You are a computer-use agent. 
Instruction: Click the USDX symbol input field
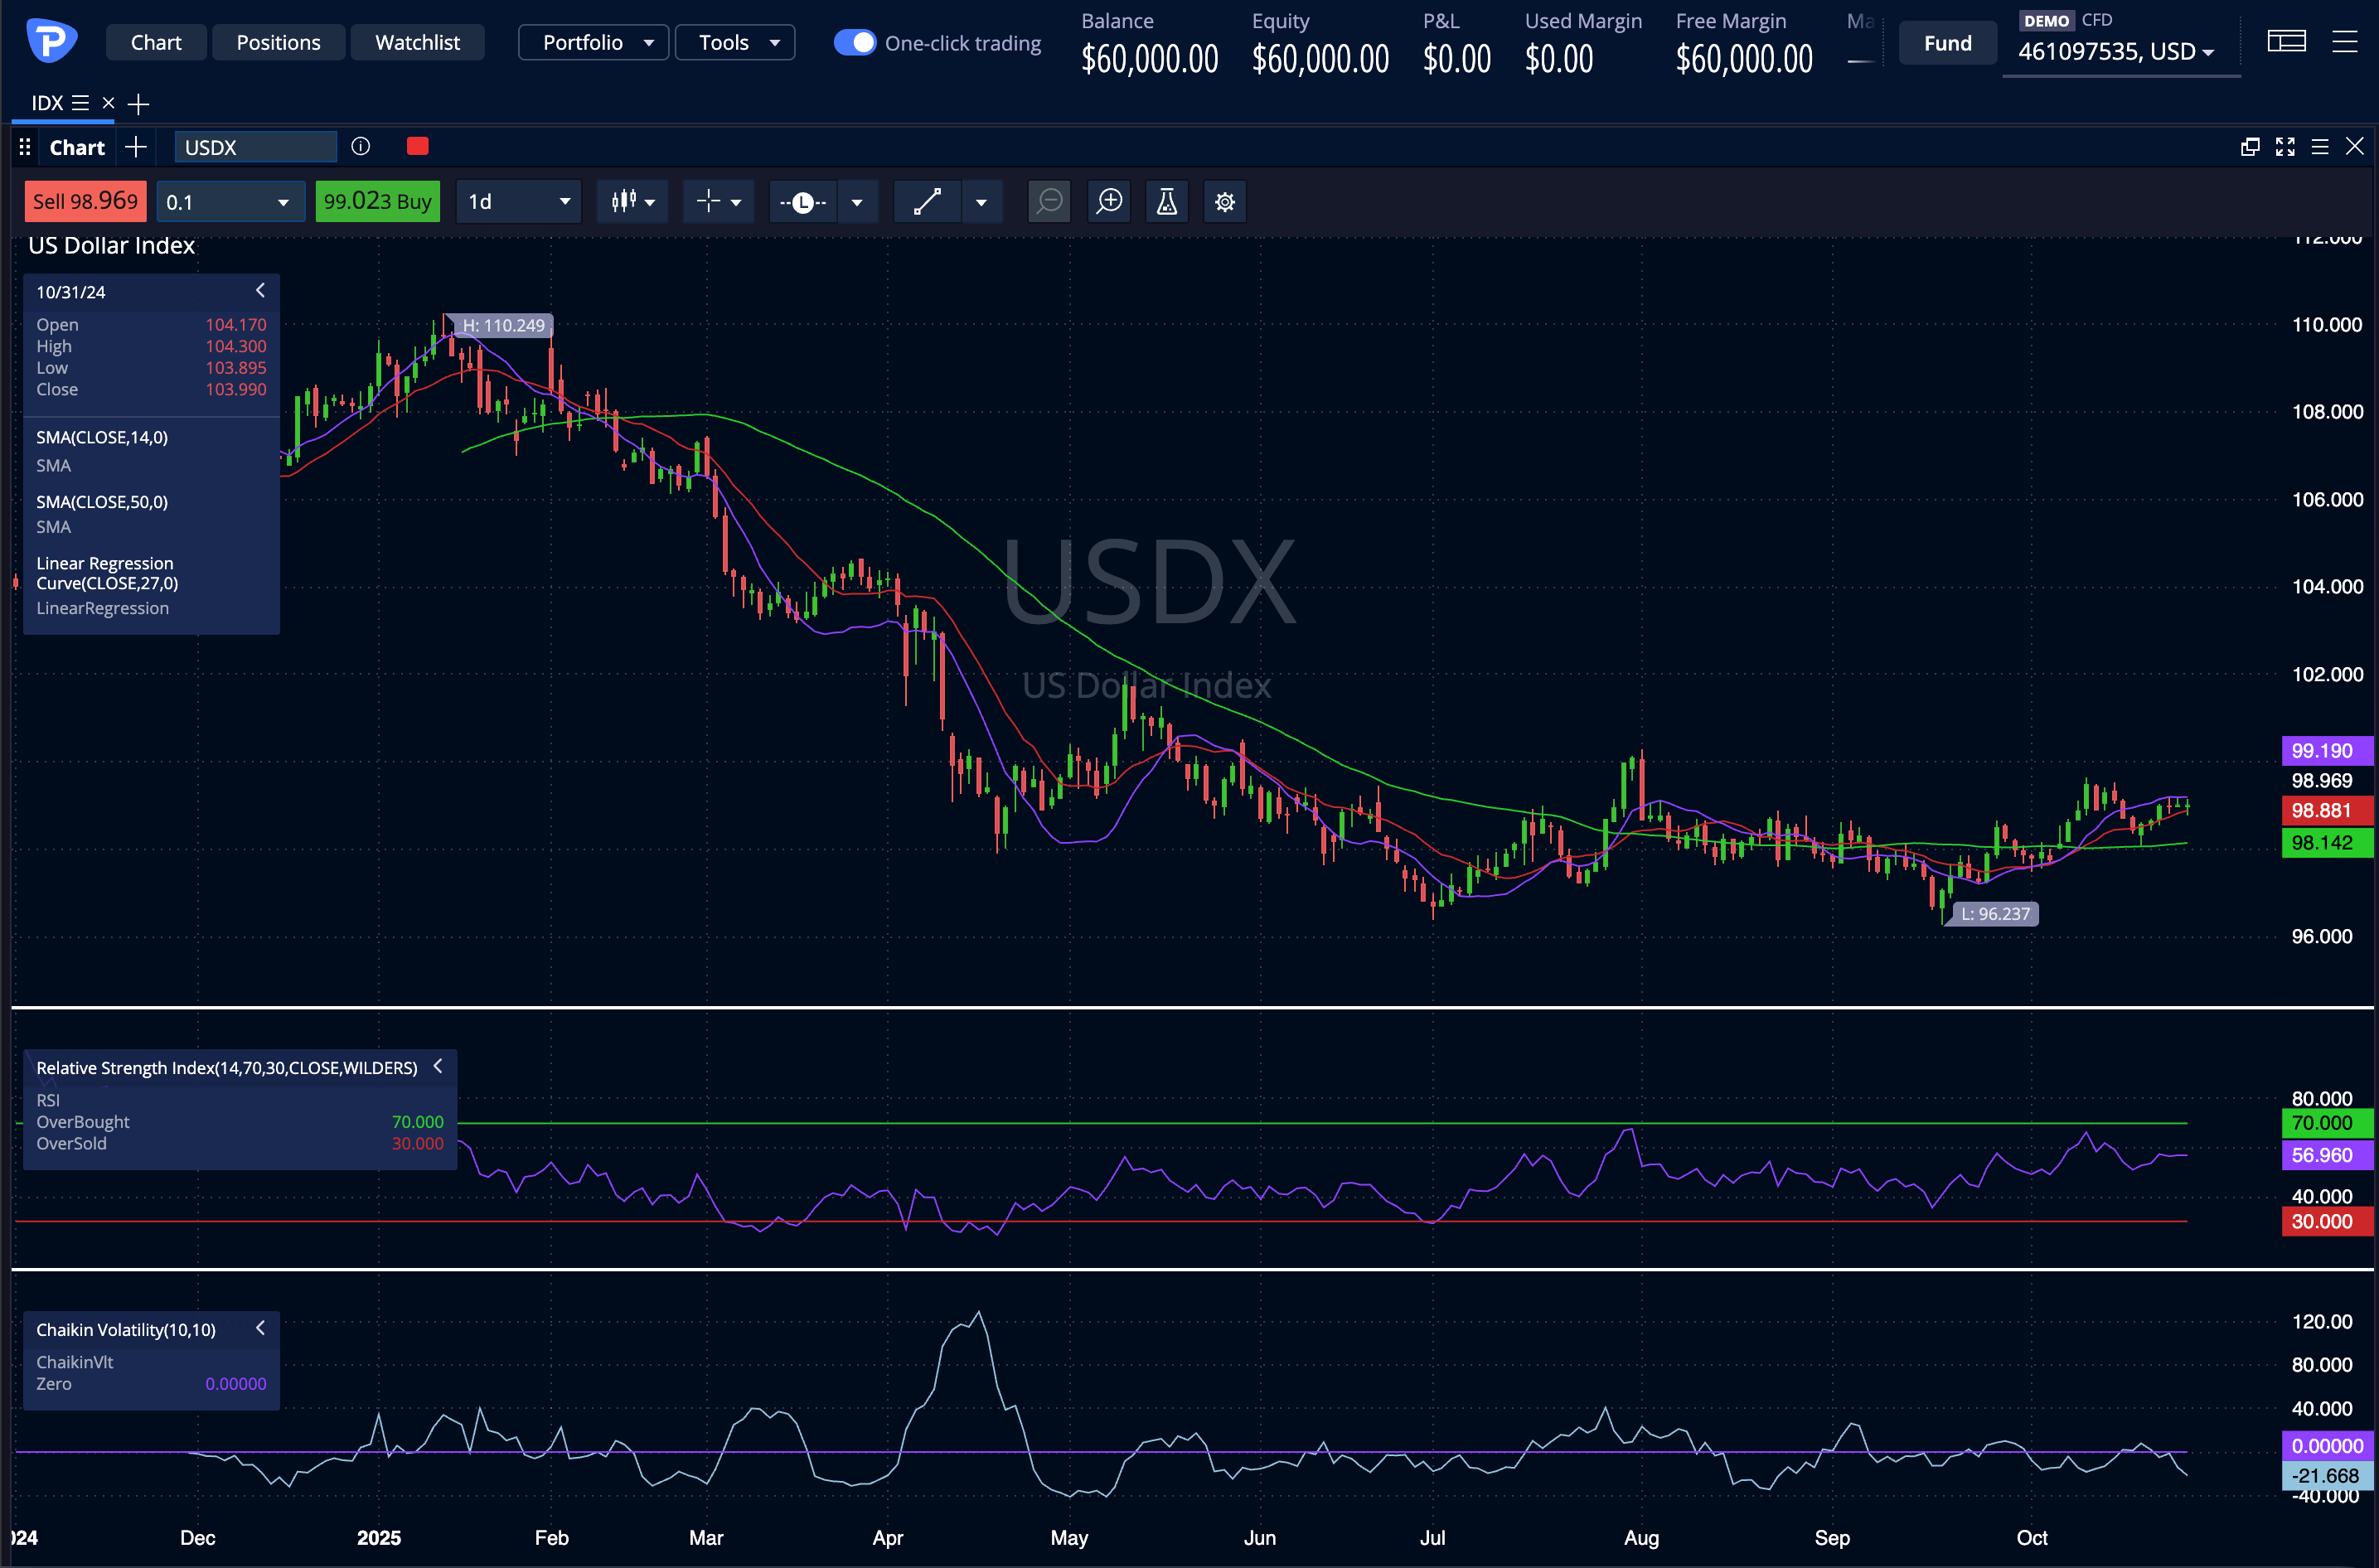255,147
